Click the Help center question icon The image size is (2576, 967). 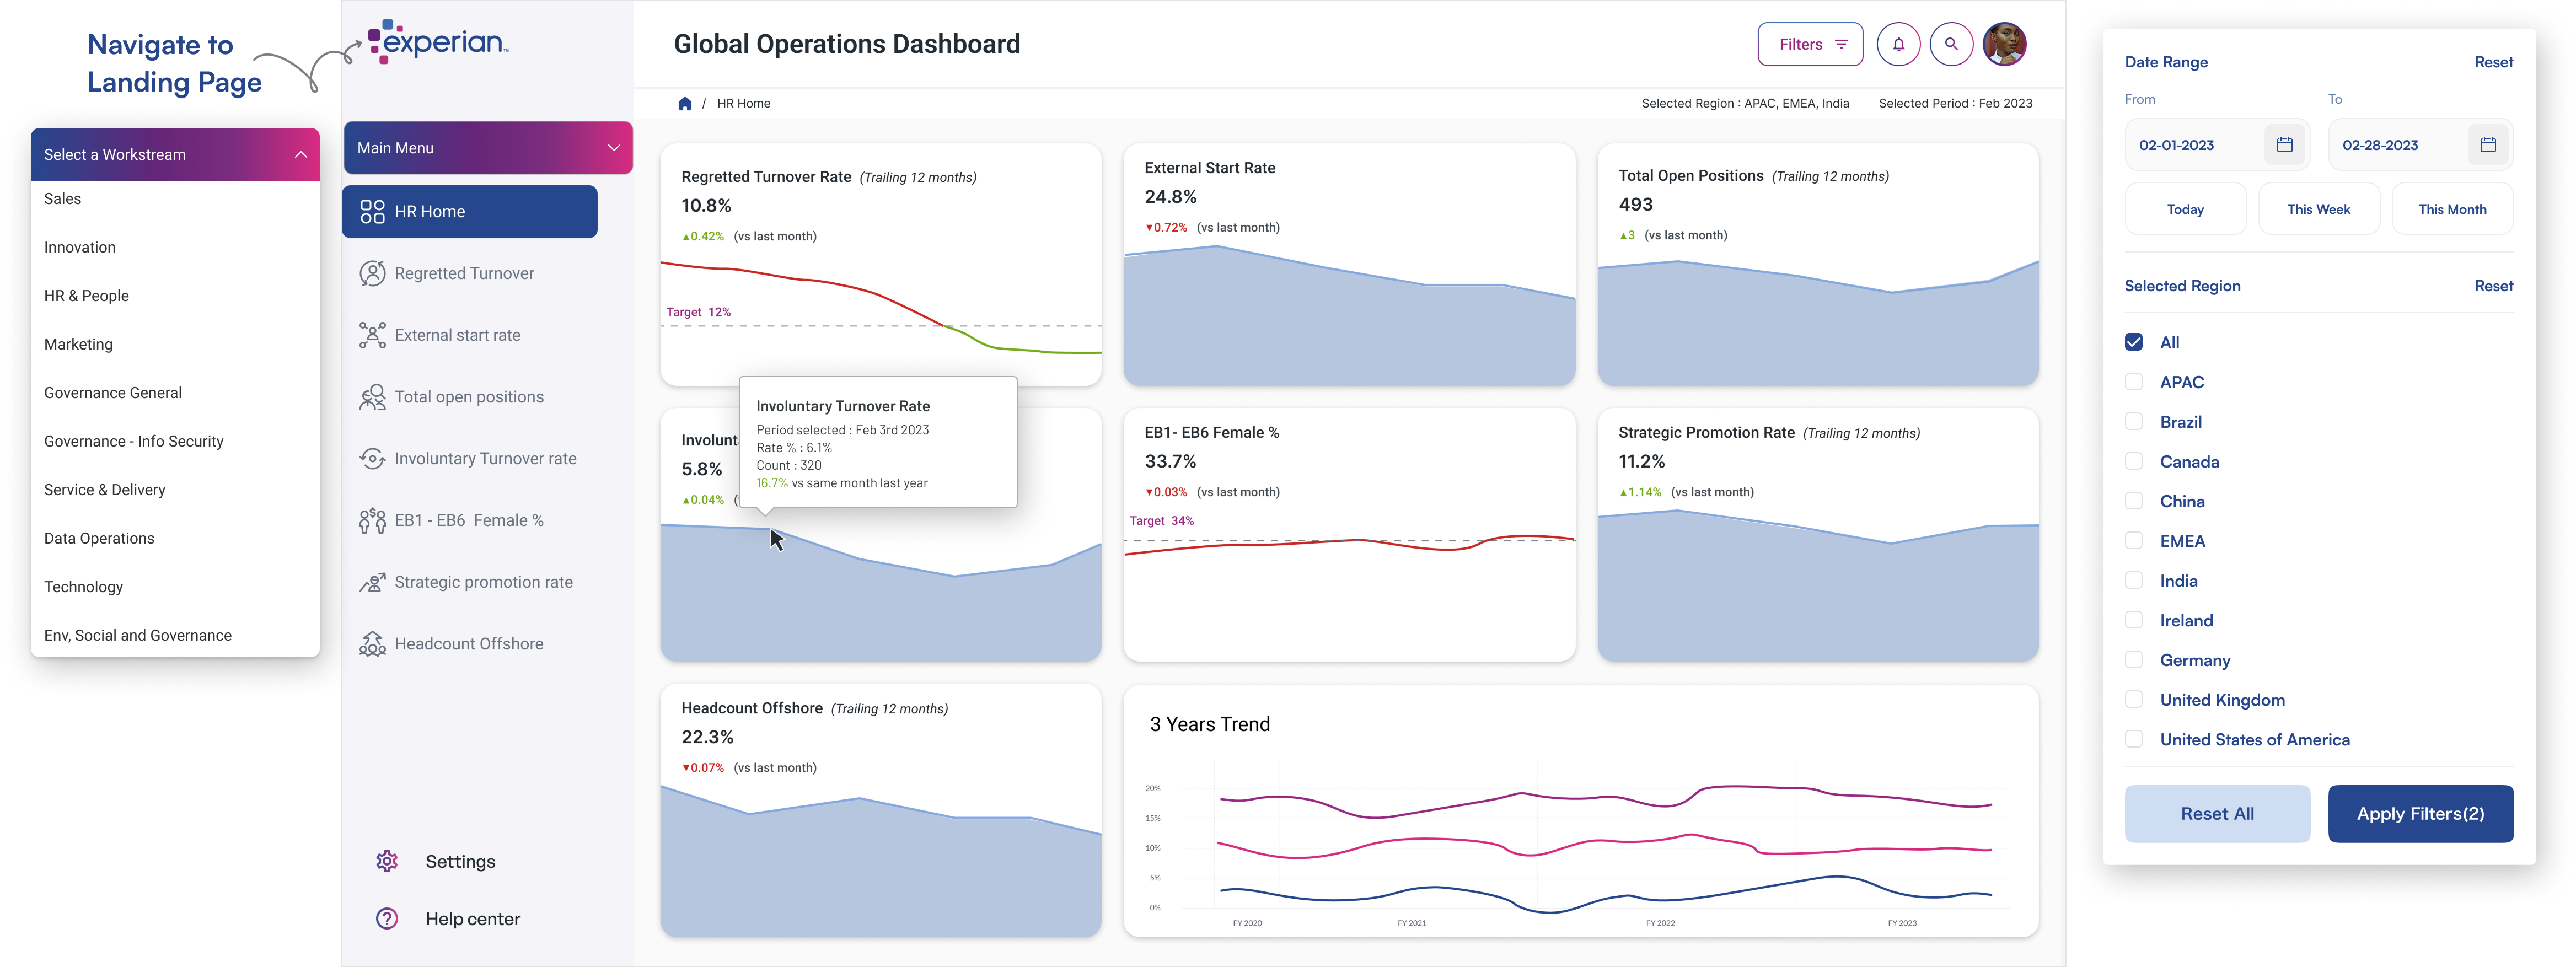point(387,918)
